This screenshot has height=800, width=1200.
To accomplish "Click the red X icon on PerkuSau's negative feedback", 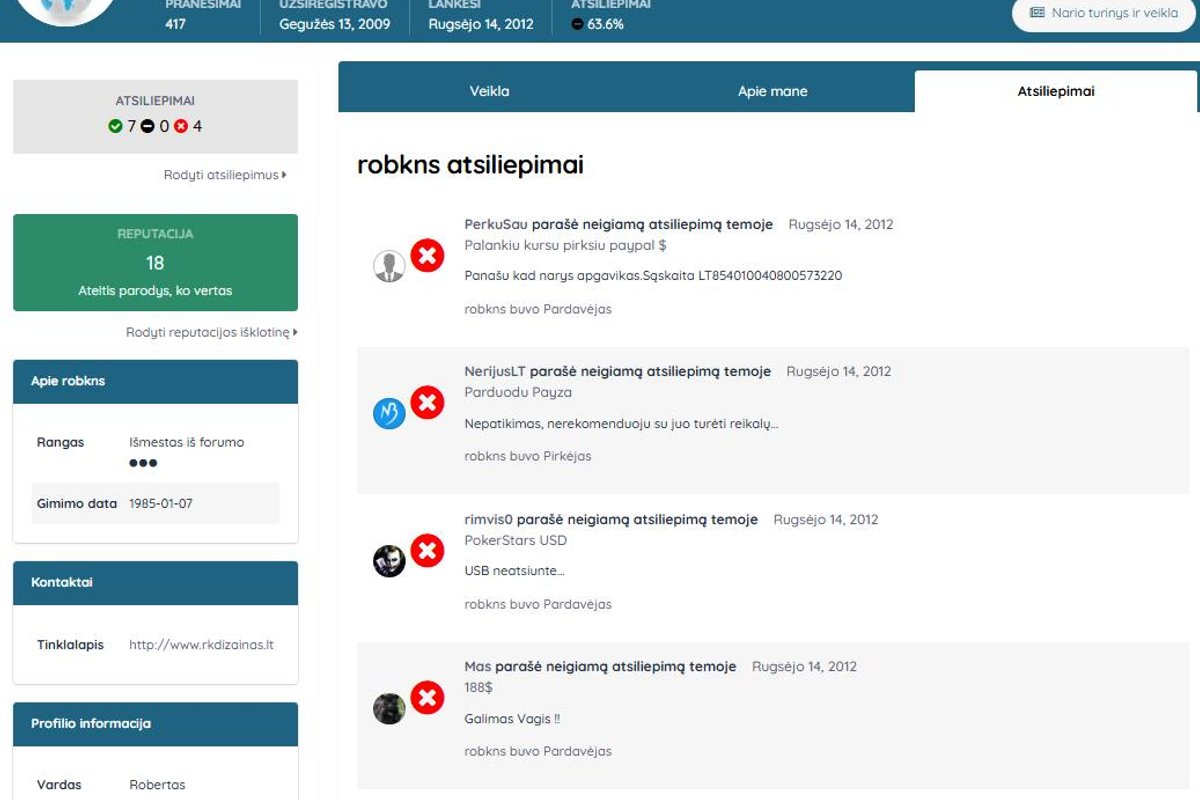I will pos(427,255).
